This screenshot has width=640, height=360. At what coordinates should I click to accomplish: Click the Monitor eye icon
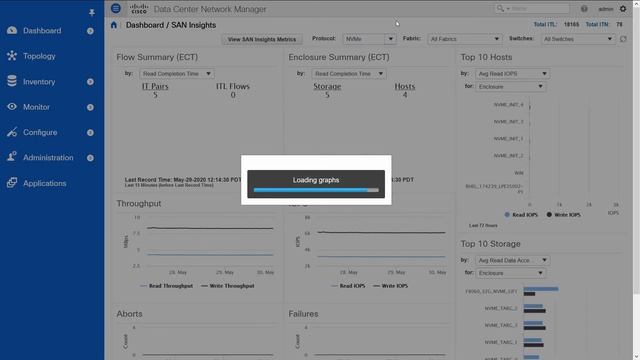[x=12, y=107]
